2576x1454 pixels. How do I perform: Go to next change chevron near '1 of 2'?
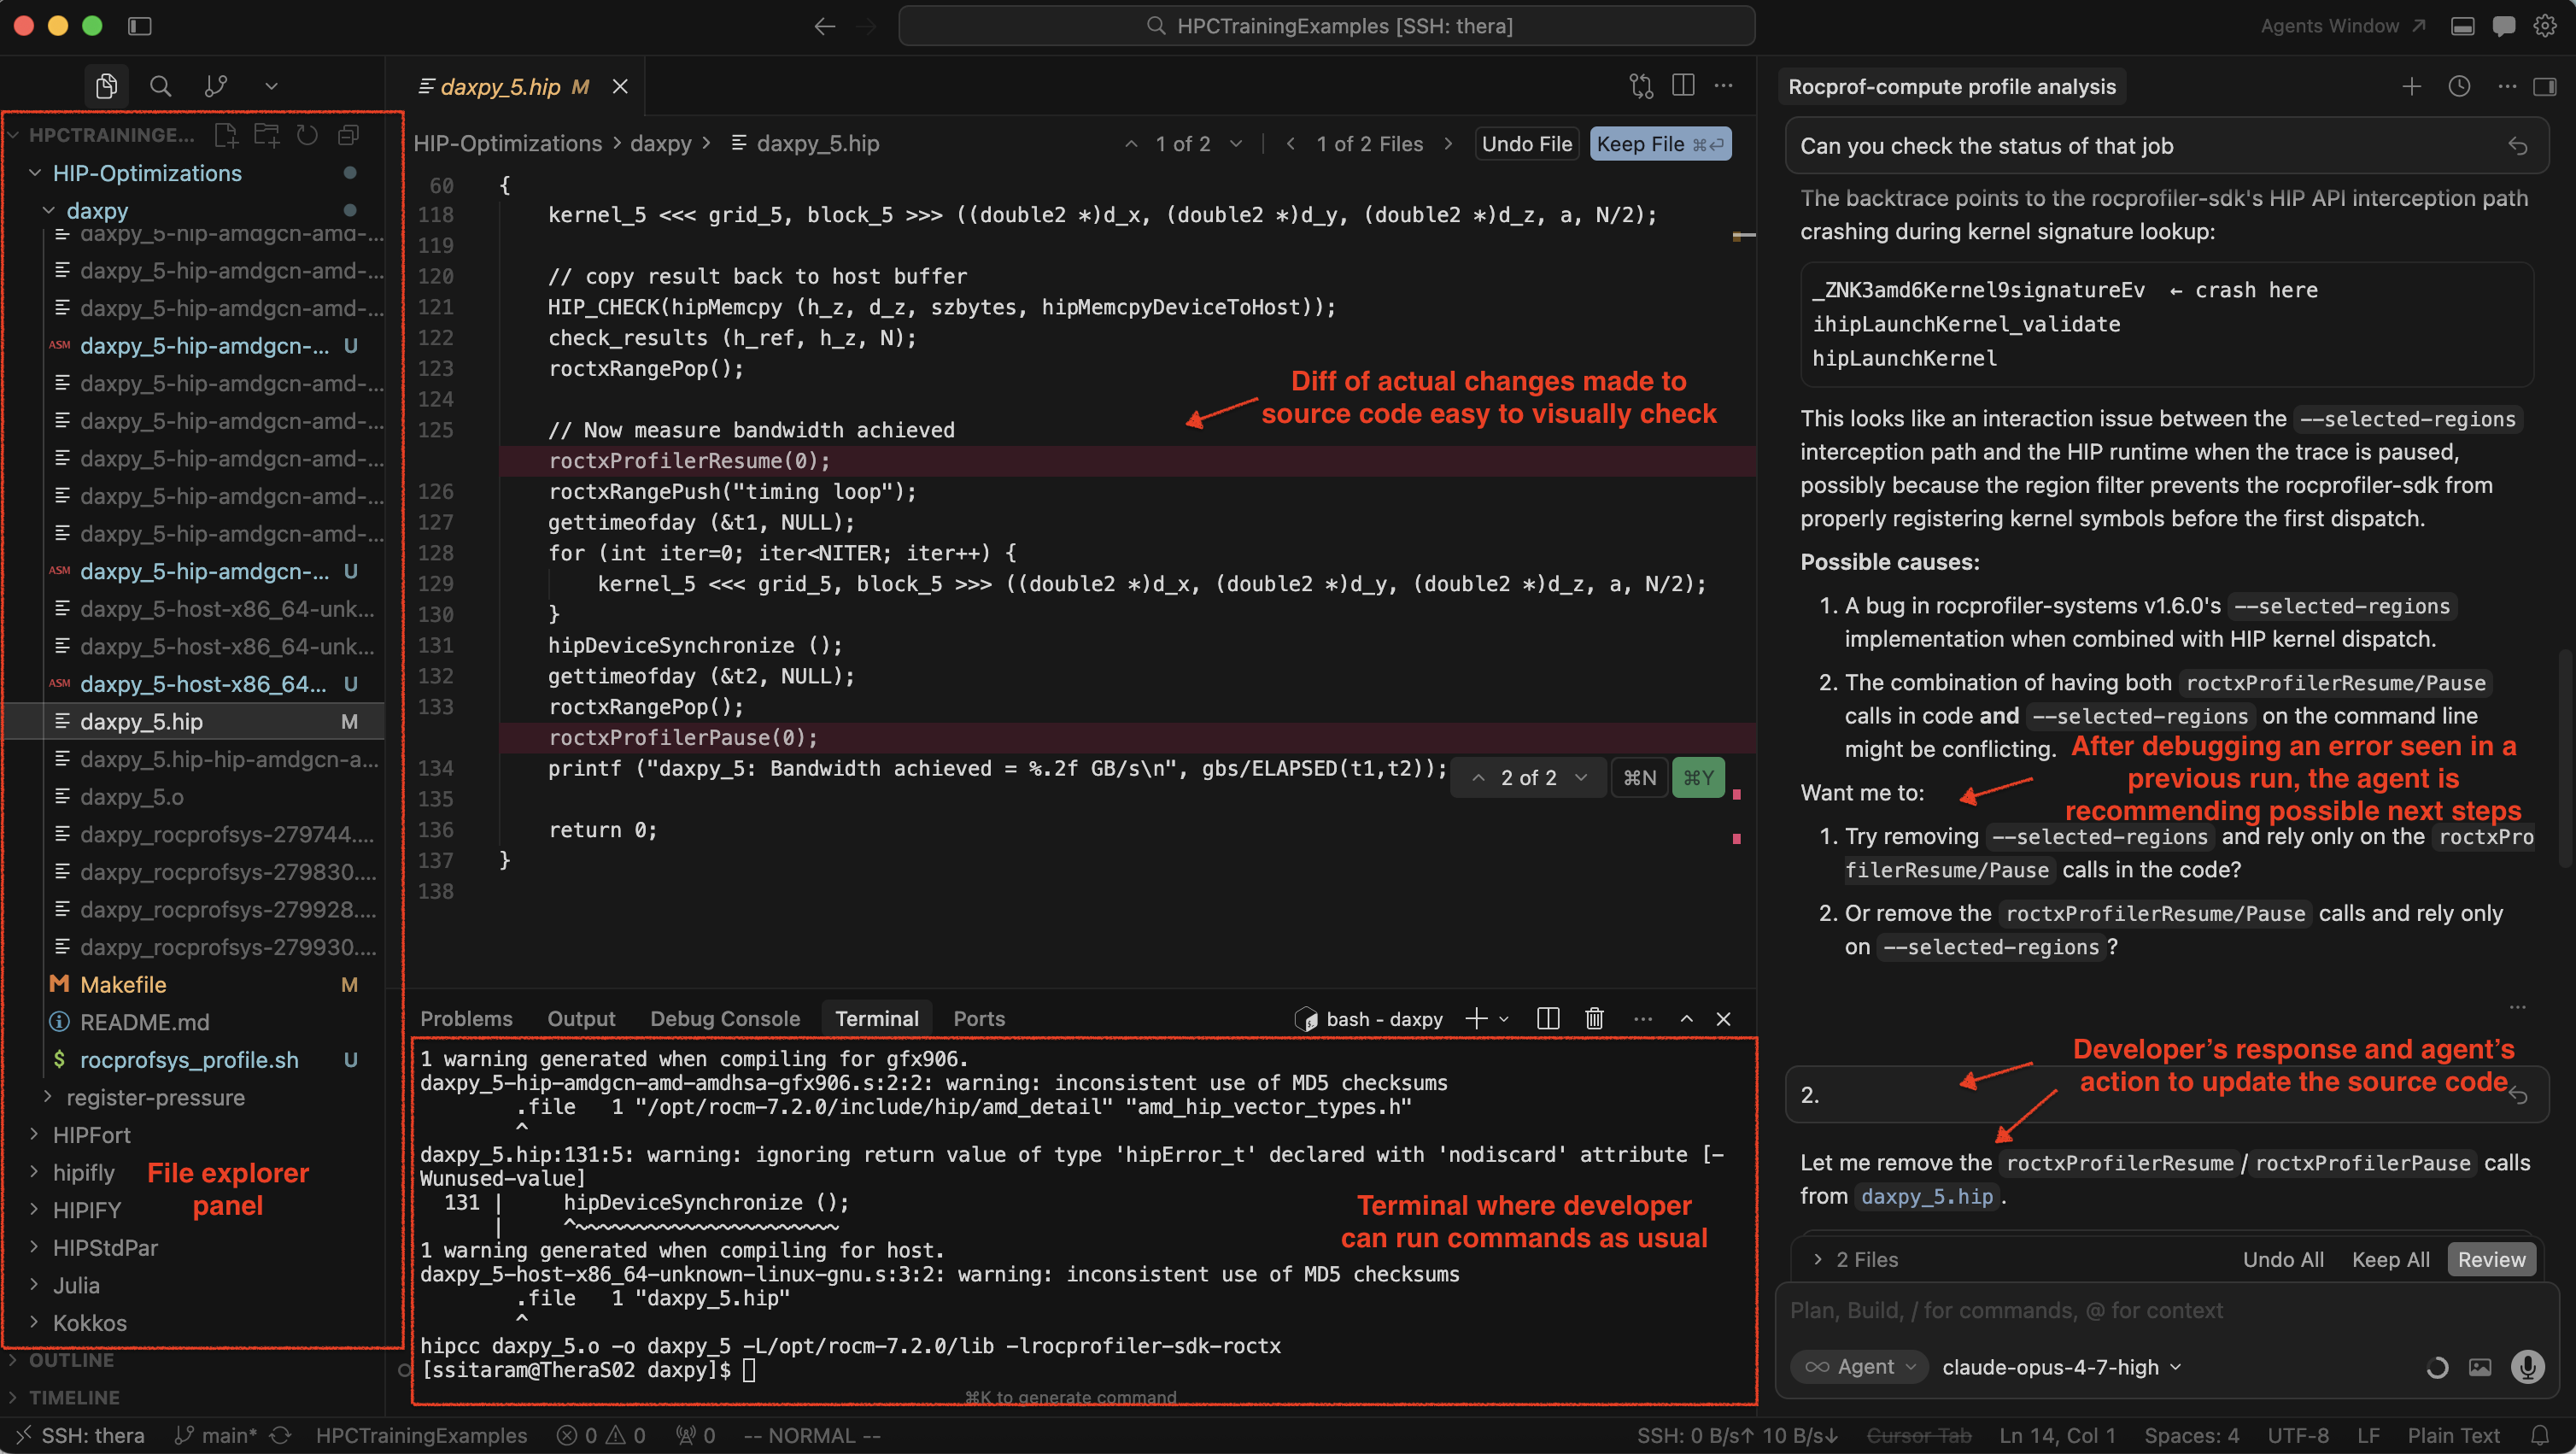[1236, 144]
